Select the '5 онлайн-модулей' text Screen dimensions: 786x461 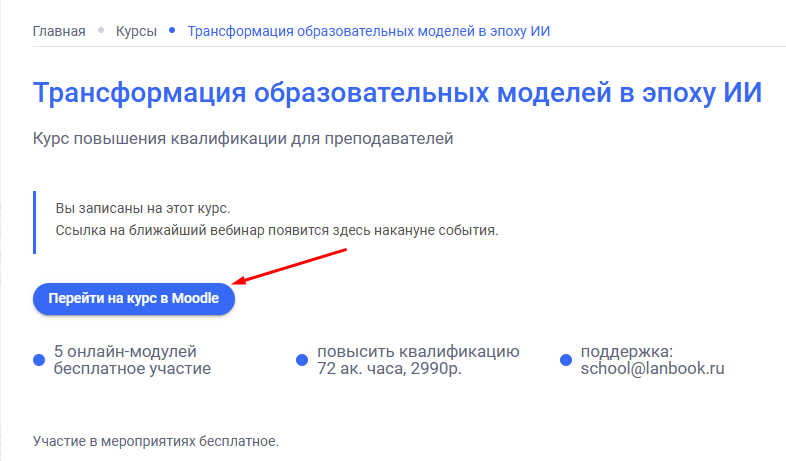point(125,351)
